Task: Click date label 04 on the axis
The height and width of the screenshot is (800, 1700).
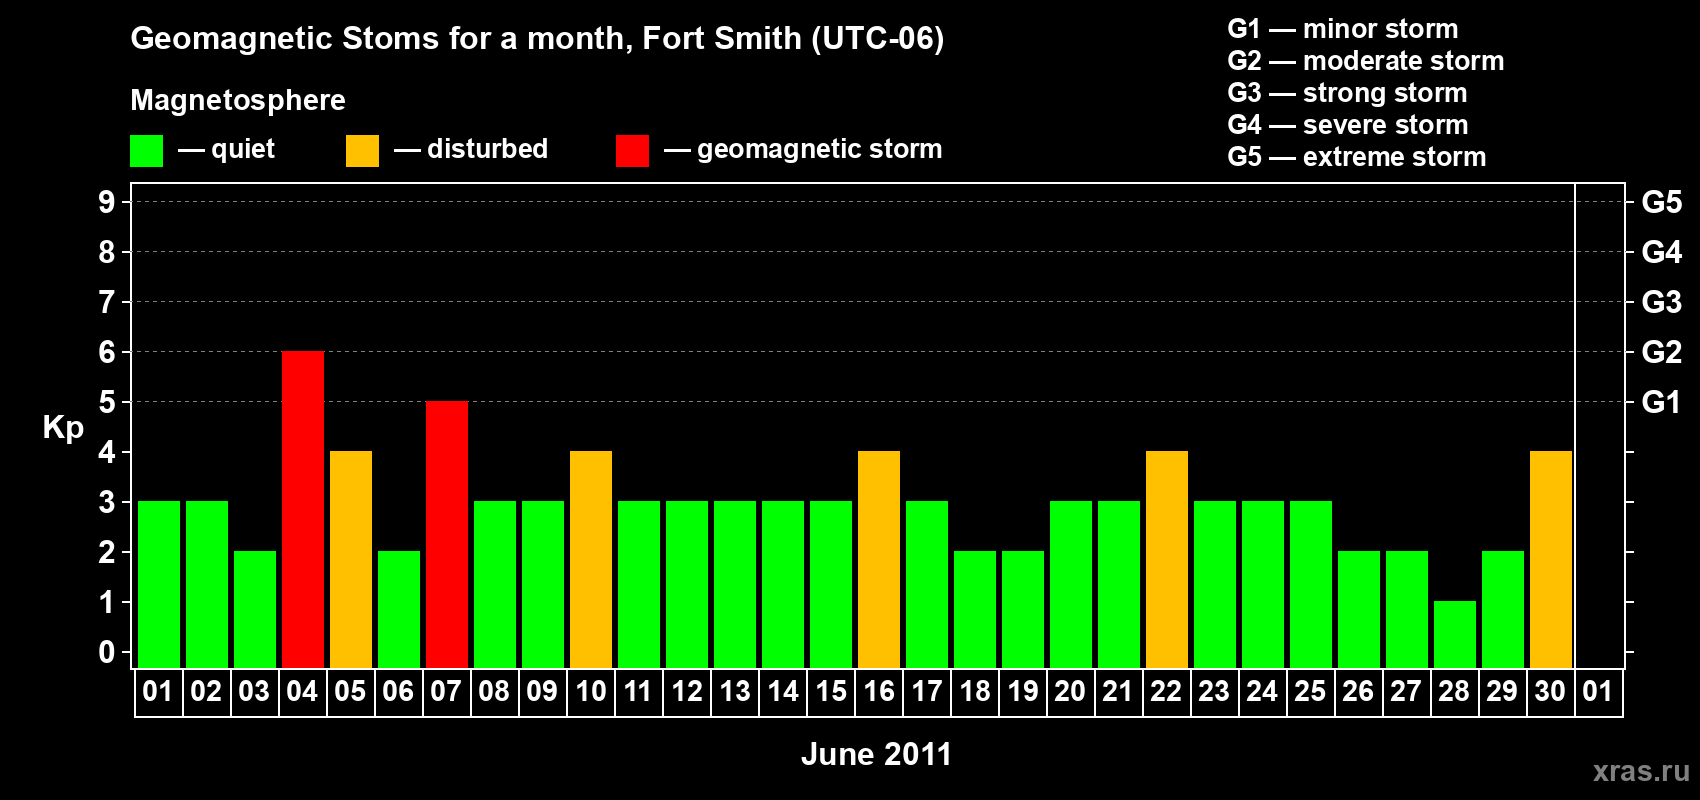Action: coord(302,692)
